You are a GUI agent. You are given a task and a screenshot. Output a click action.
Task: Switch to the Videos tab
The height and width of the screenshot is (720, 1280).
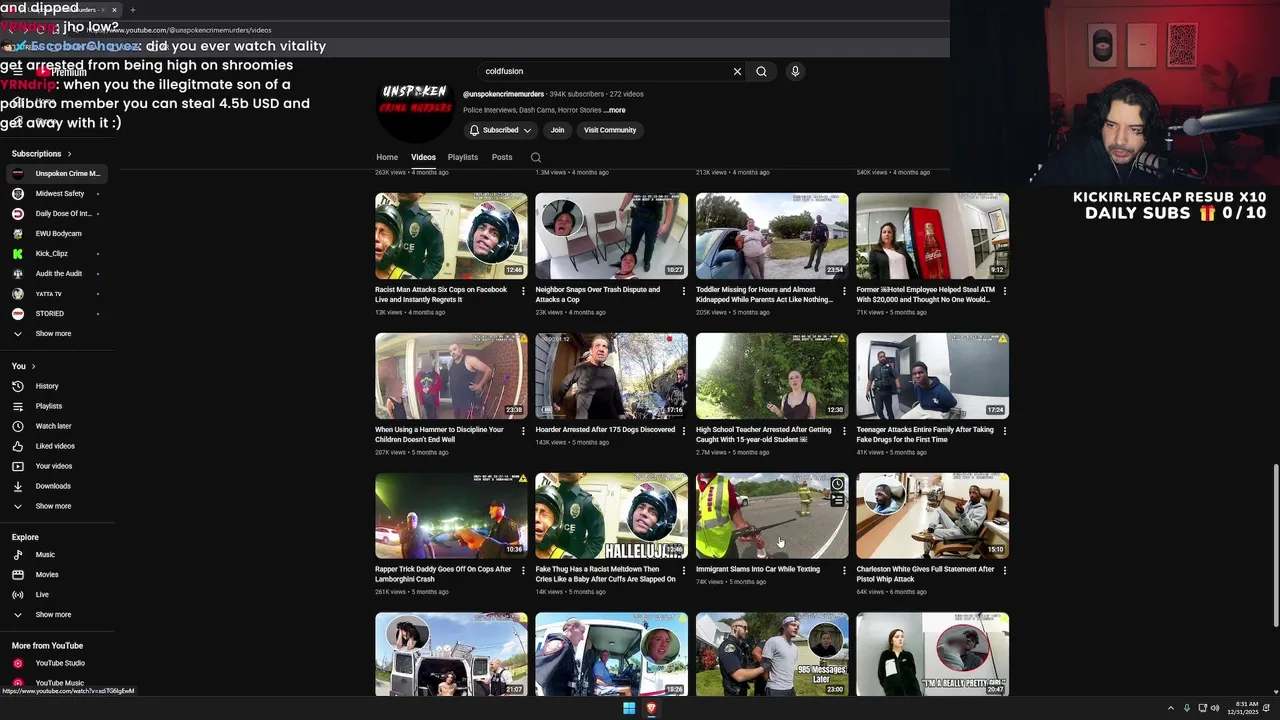[x=423, y=157]
